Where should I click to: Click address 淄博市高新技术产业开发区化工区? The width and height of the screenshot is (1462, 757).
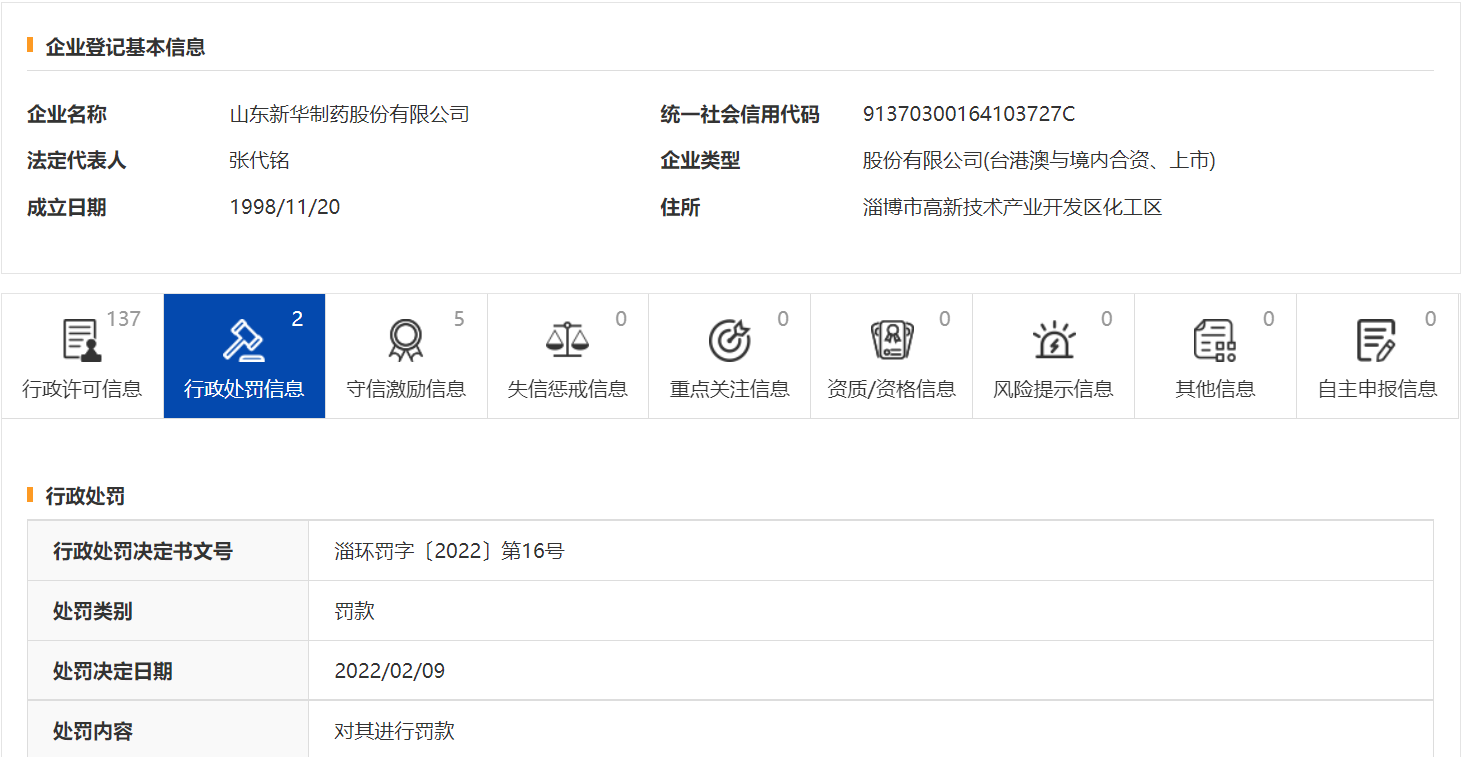pos(1013,208)
